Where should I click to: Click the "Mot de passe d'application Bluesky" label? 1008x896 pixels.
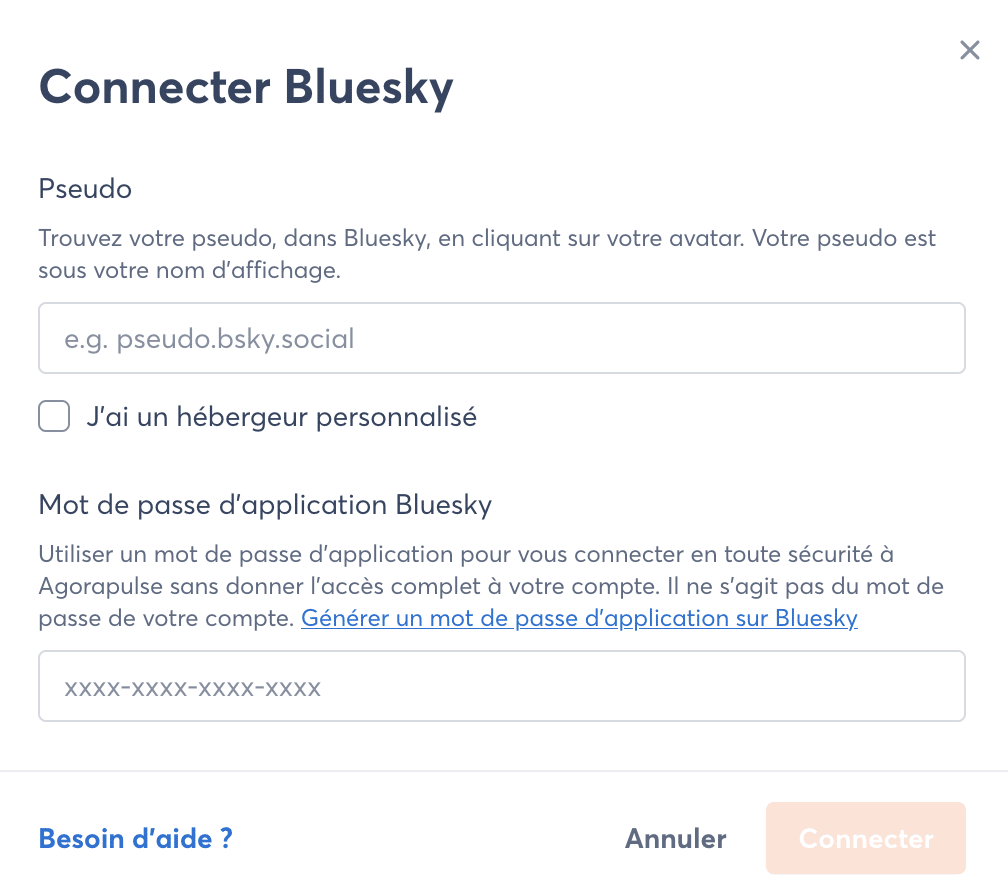click(x=265, y=504)
